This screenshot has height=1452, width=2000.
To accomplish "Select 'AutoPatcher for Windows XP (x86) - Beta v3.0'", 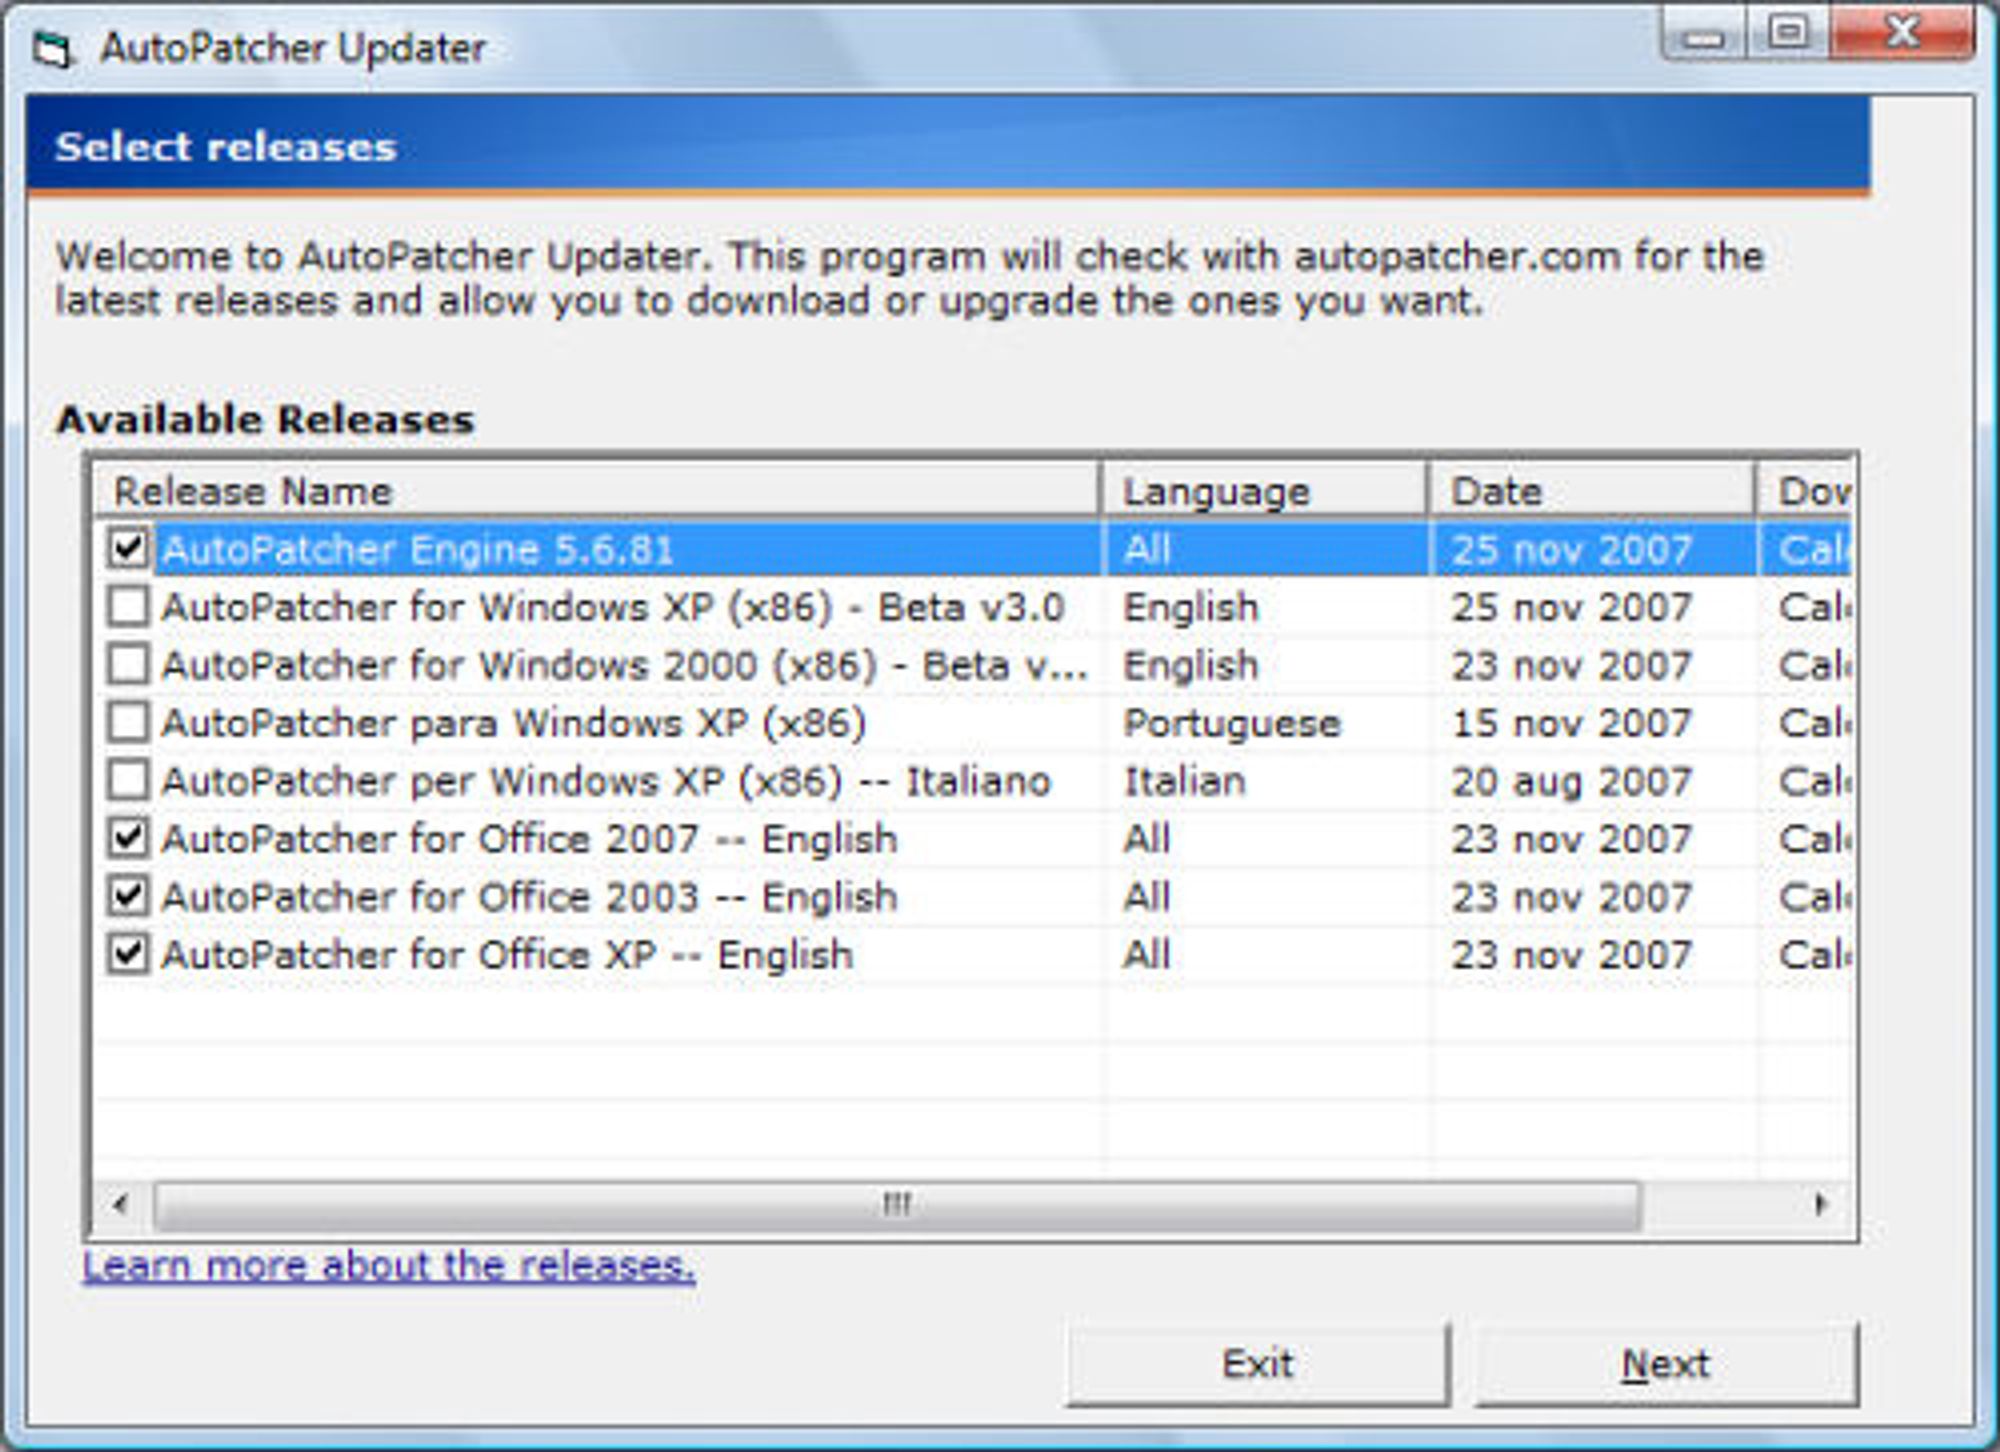I will 613,607.
